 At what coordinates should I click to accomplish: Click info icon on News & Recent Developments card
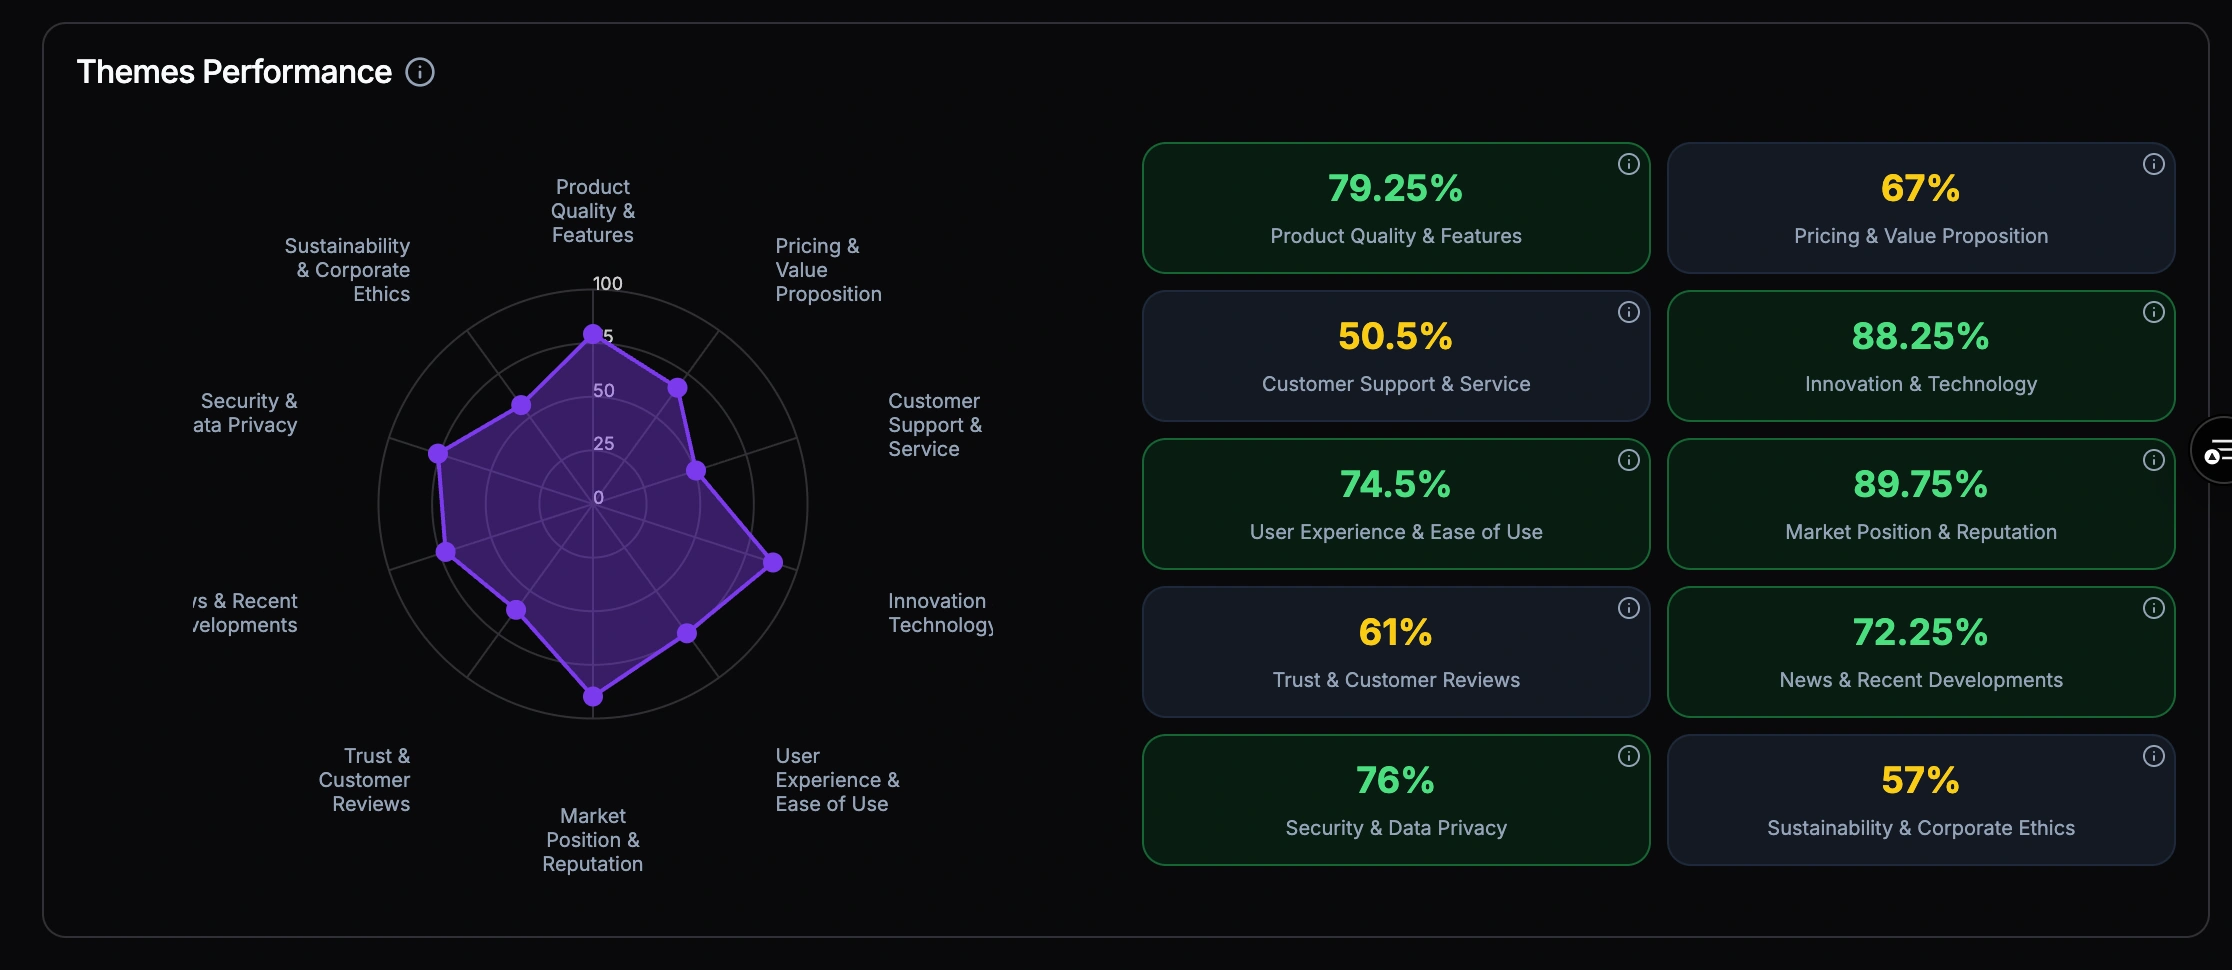(2154, 608)
